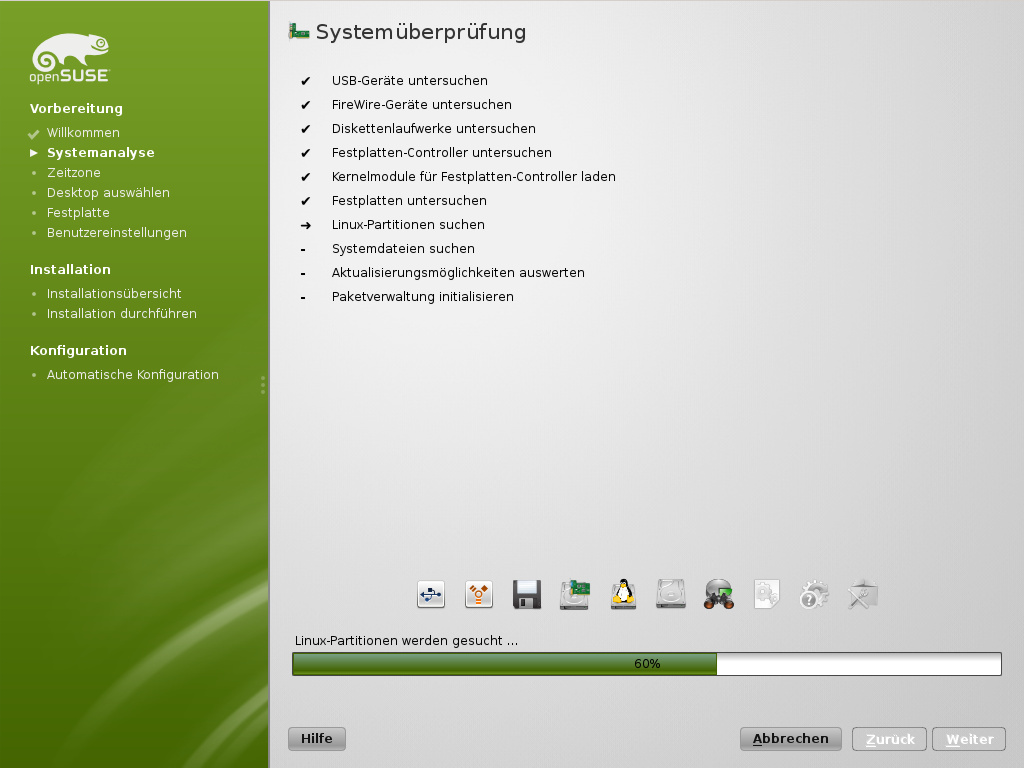This screenshot has height=768, width=1024.
Task: Click 'Systemdateien suchen' text
Action: click(x=403, y=249)
